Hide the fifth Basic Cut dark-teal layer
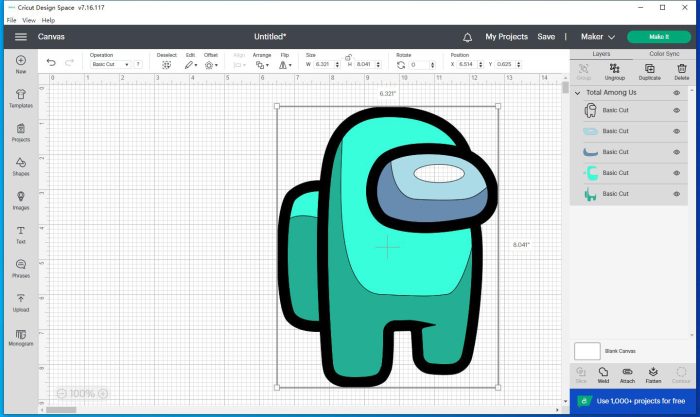Image resolution: width=700 pixels, height=417 pixels. (677, 194)
